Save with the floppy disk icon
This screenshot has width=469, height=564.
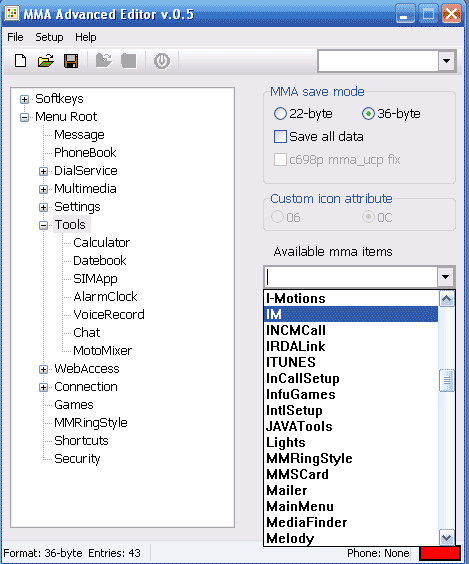click(x=71, y=61)
